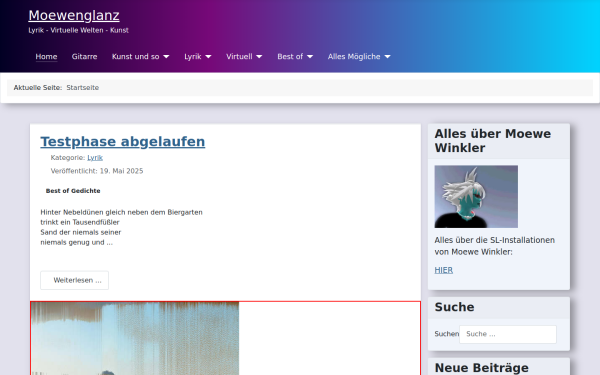Click the Neue Beiträge heading
600x375 pixels.
click(x=481, y=368)
